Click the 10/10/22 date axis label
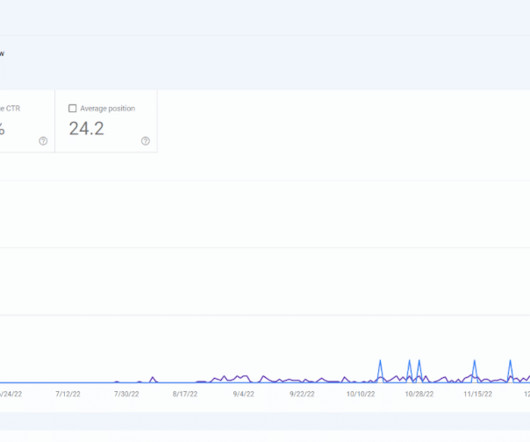The image size is (530, 442). click(361, 394)
